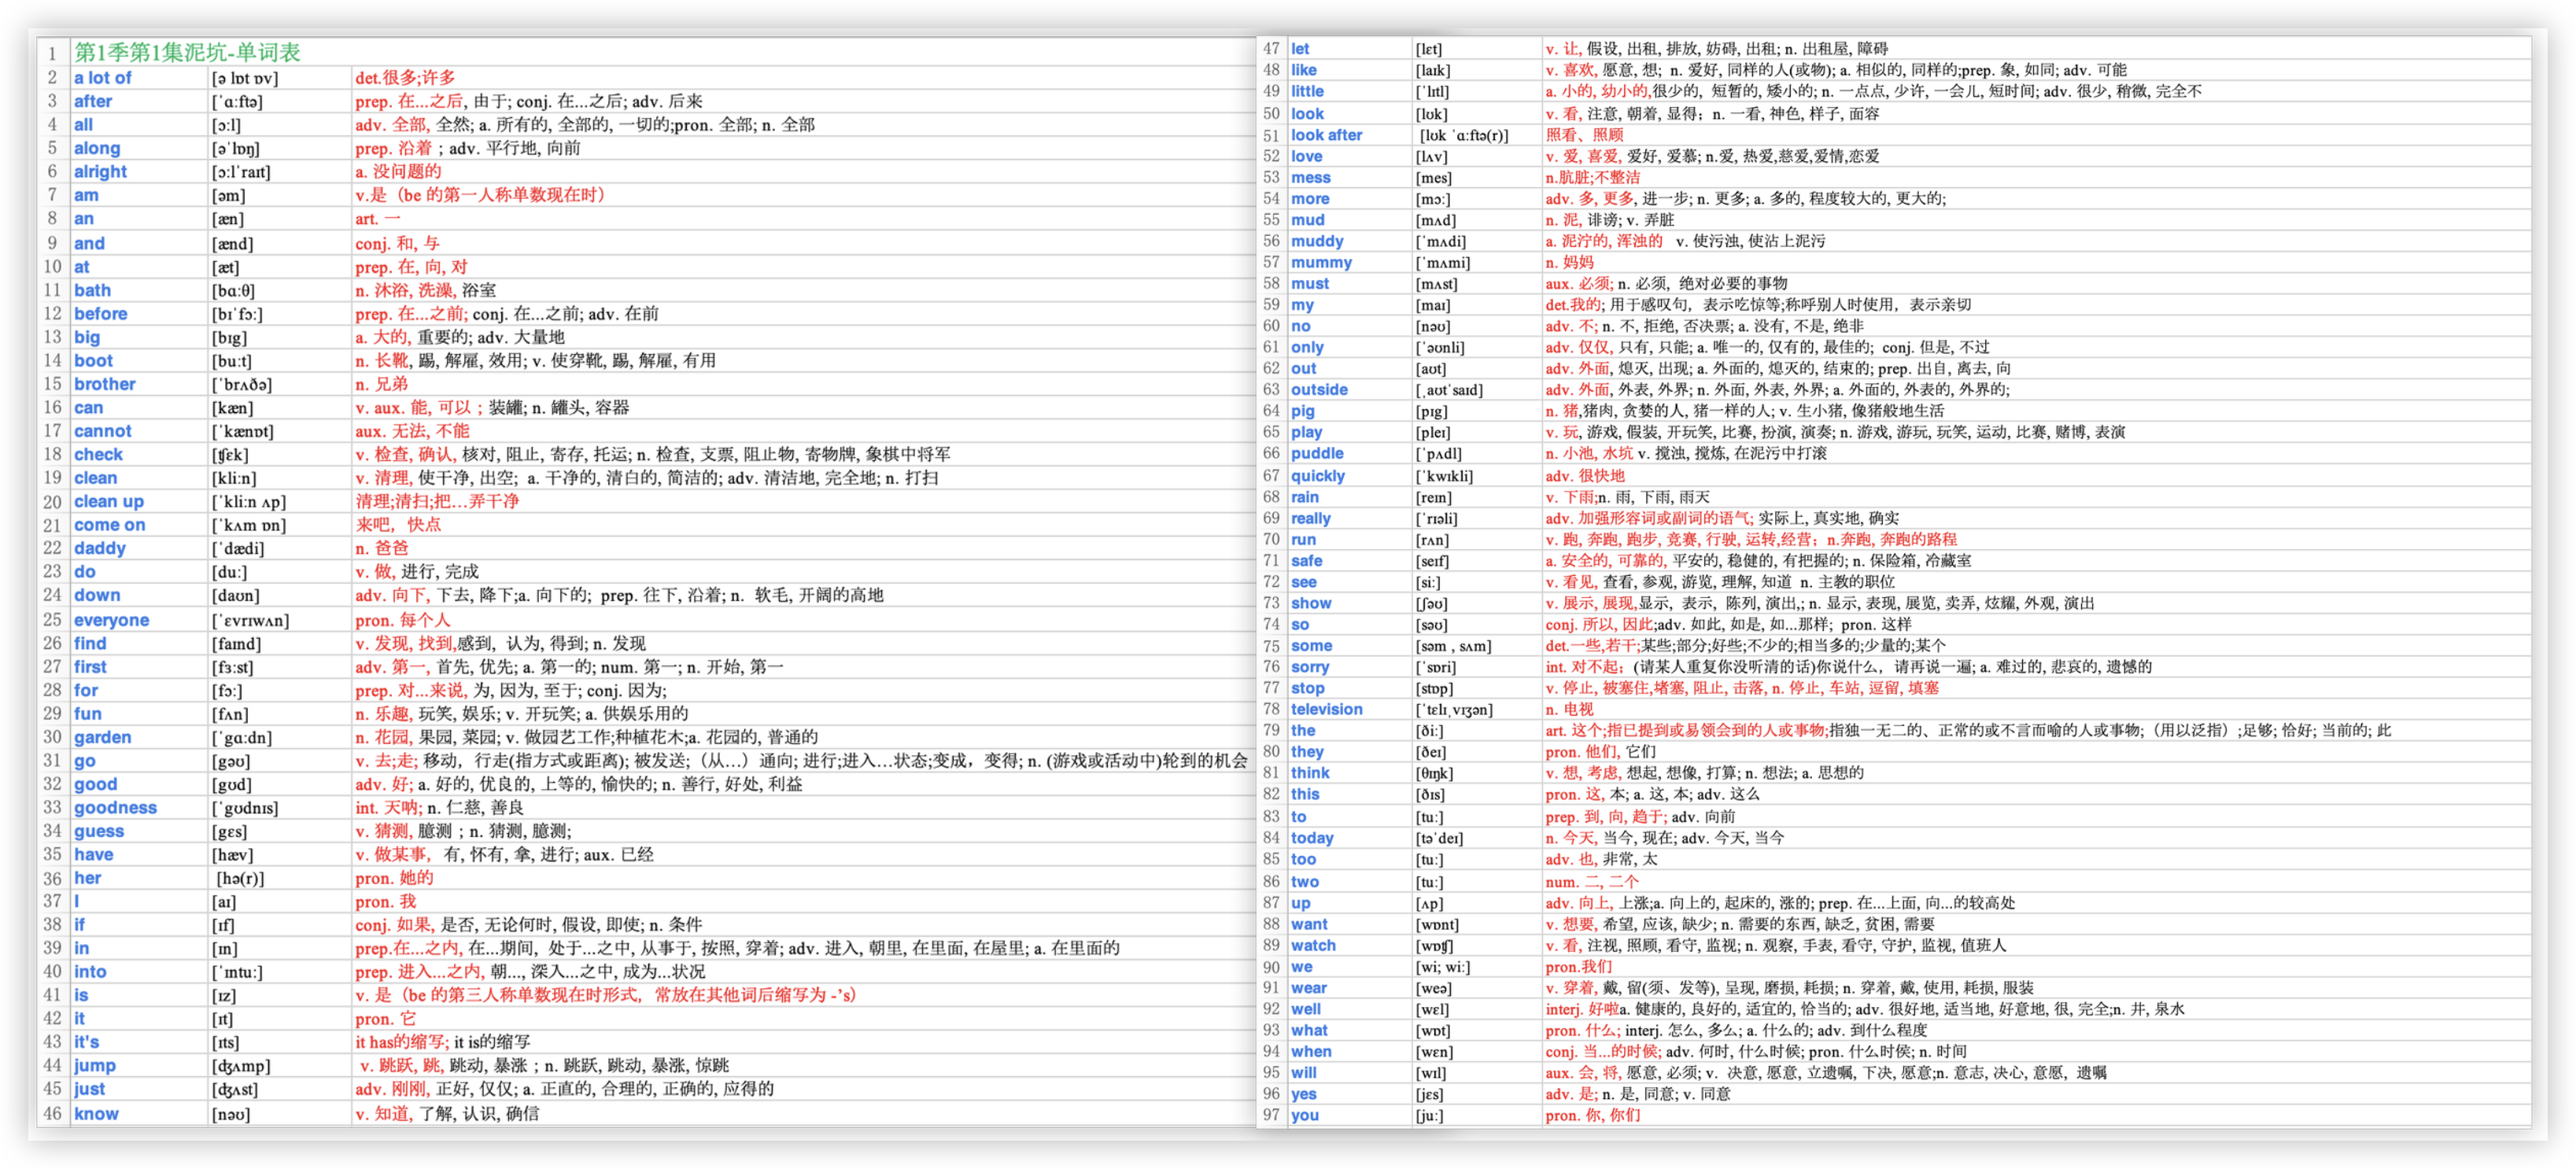Click the blue word 'watch'
Screen dimensions: 2576x1169
(x=1313, y=946)
